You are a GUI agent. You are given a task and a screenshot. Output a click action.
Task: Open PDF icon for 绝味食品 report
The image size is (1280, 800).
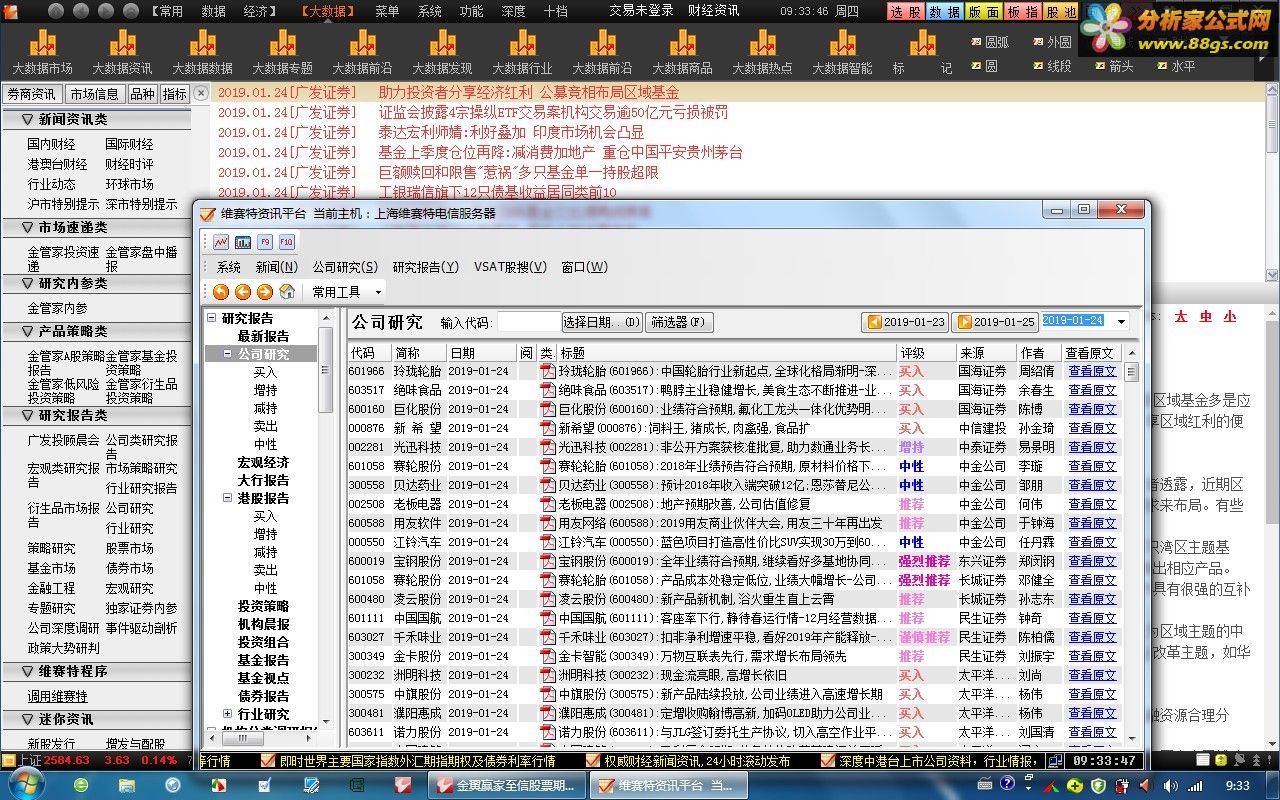point(547,390)
